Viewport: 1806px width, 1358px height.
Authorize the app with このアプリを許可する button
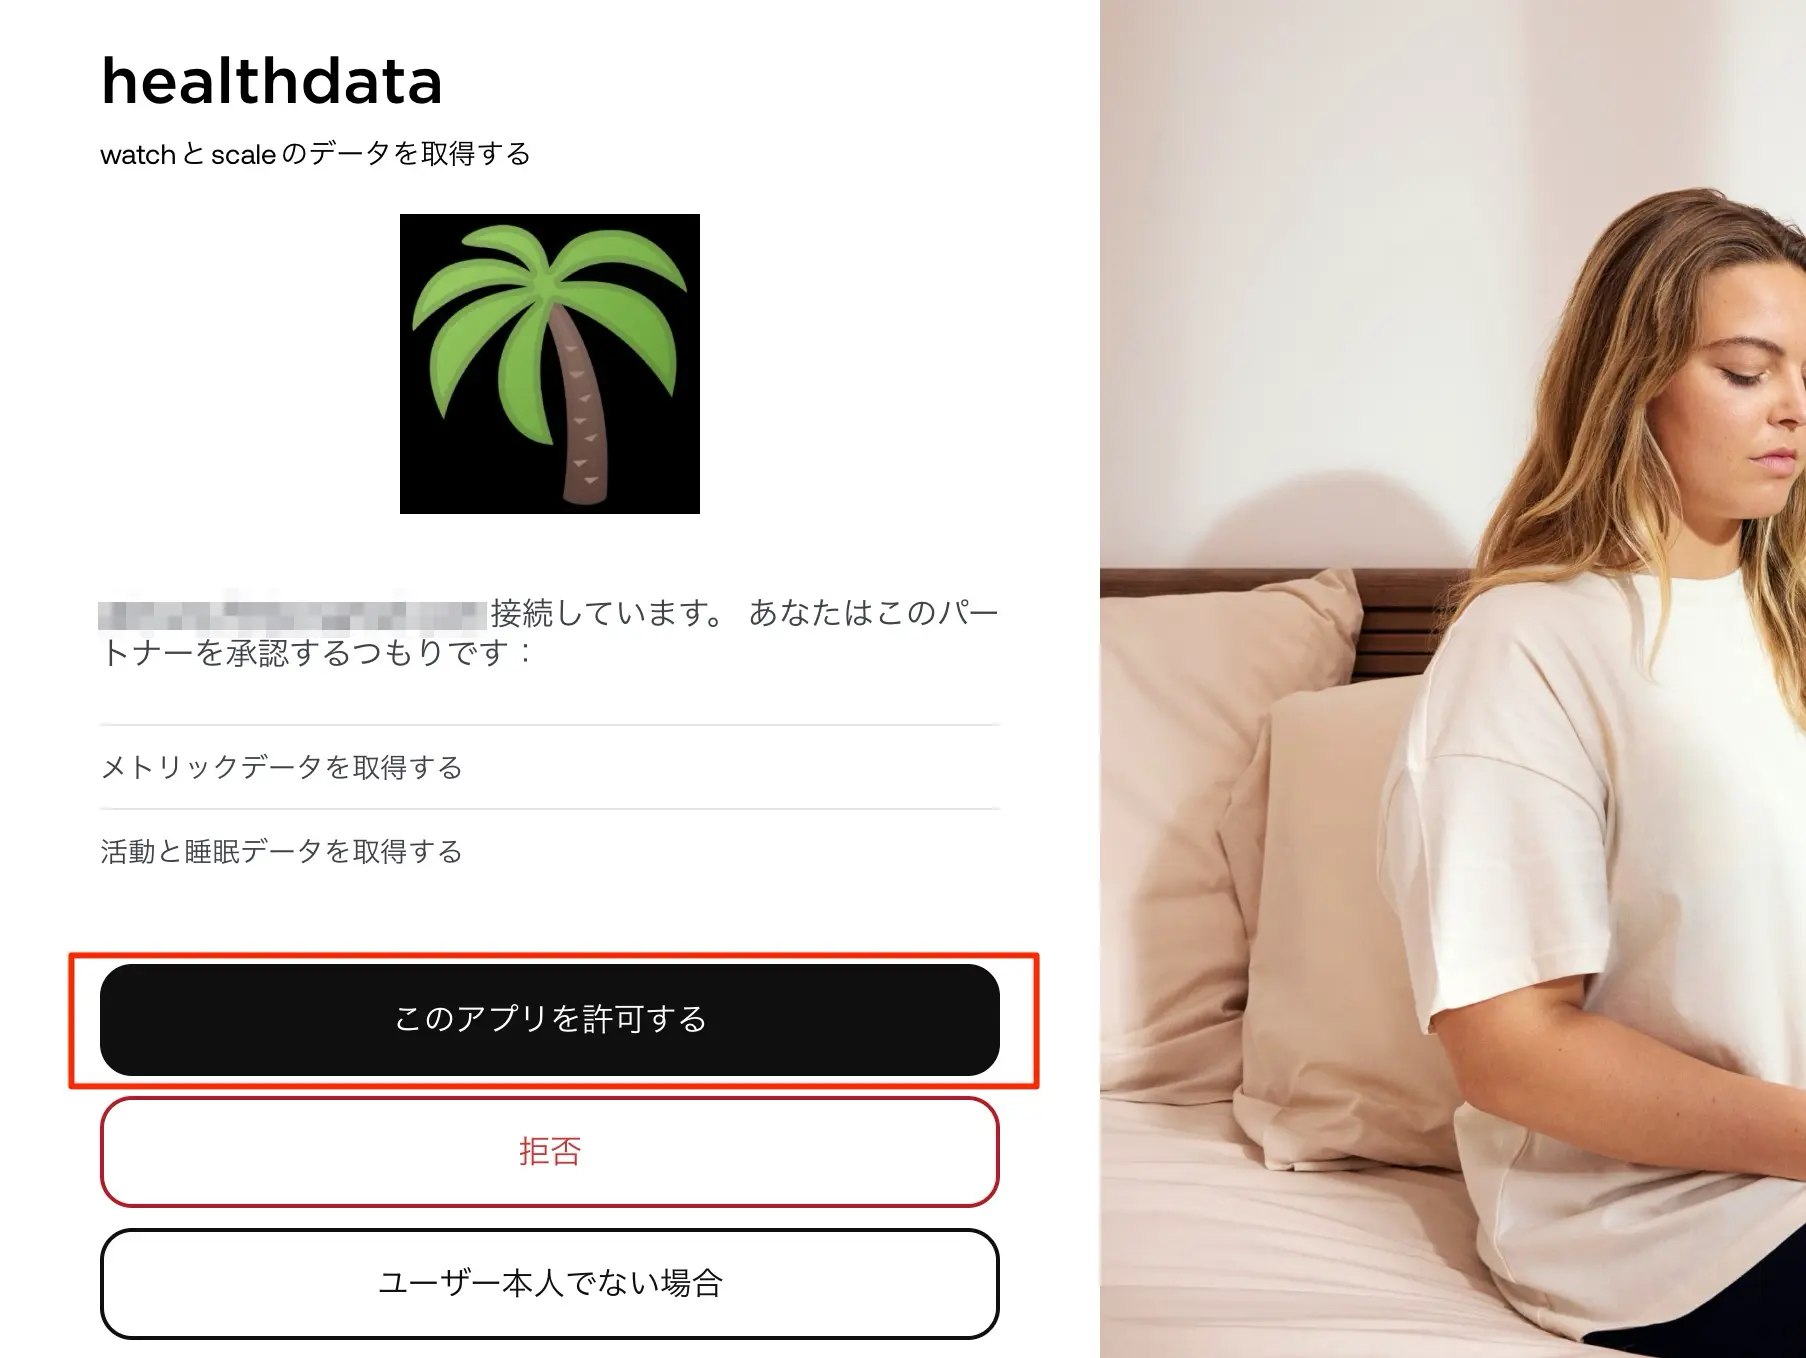coord(550,1020)
